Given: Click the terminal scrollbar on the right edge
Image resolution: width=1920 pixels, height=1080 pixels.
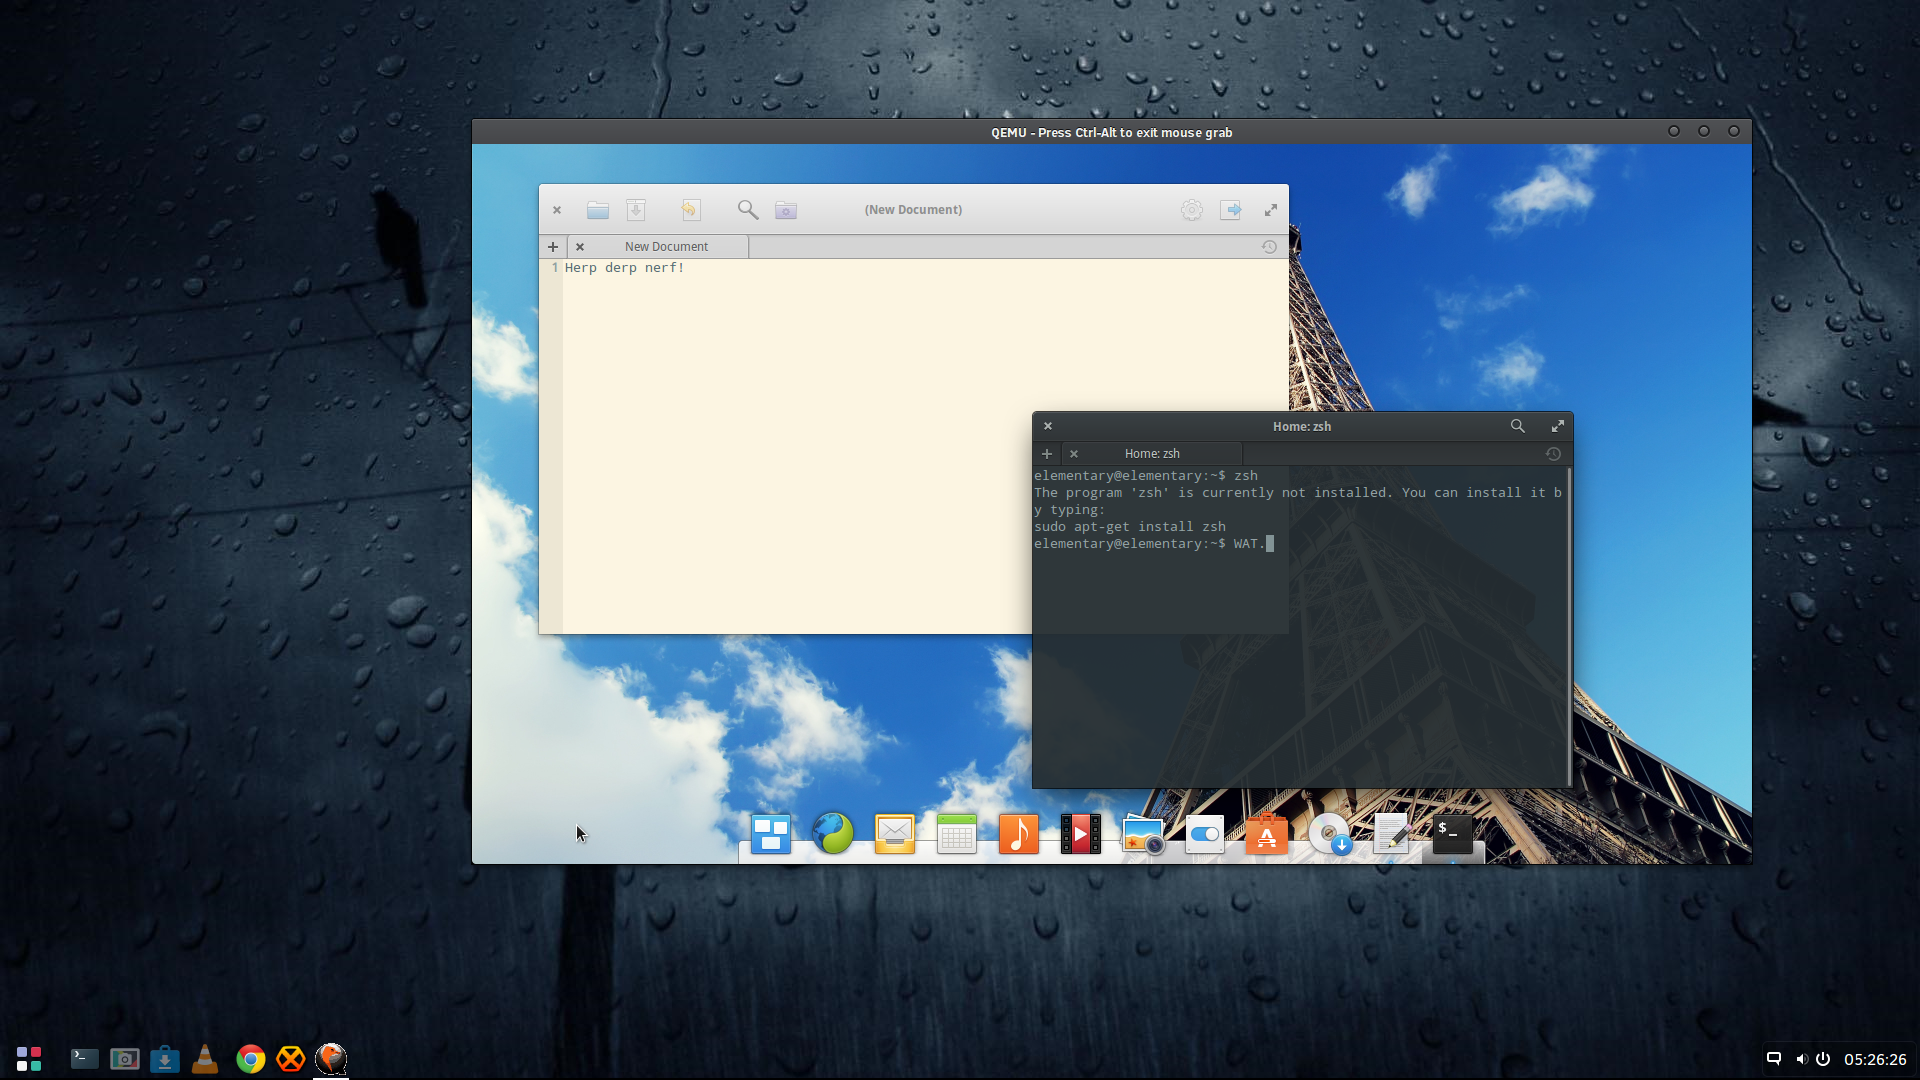Looking at the screenshot, I should [1569, 626].
